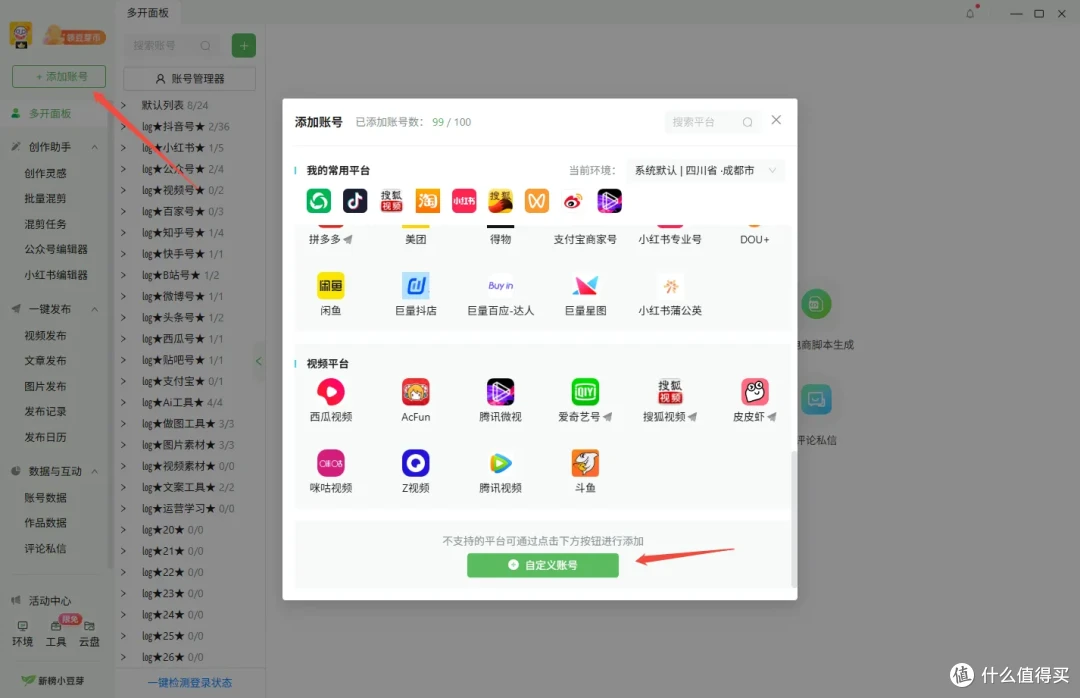Close the 添加账号 dialog

coord(776,120)
